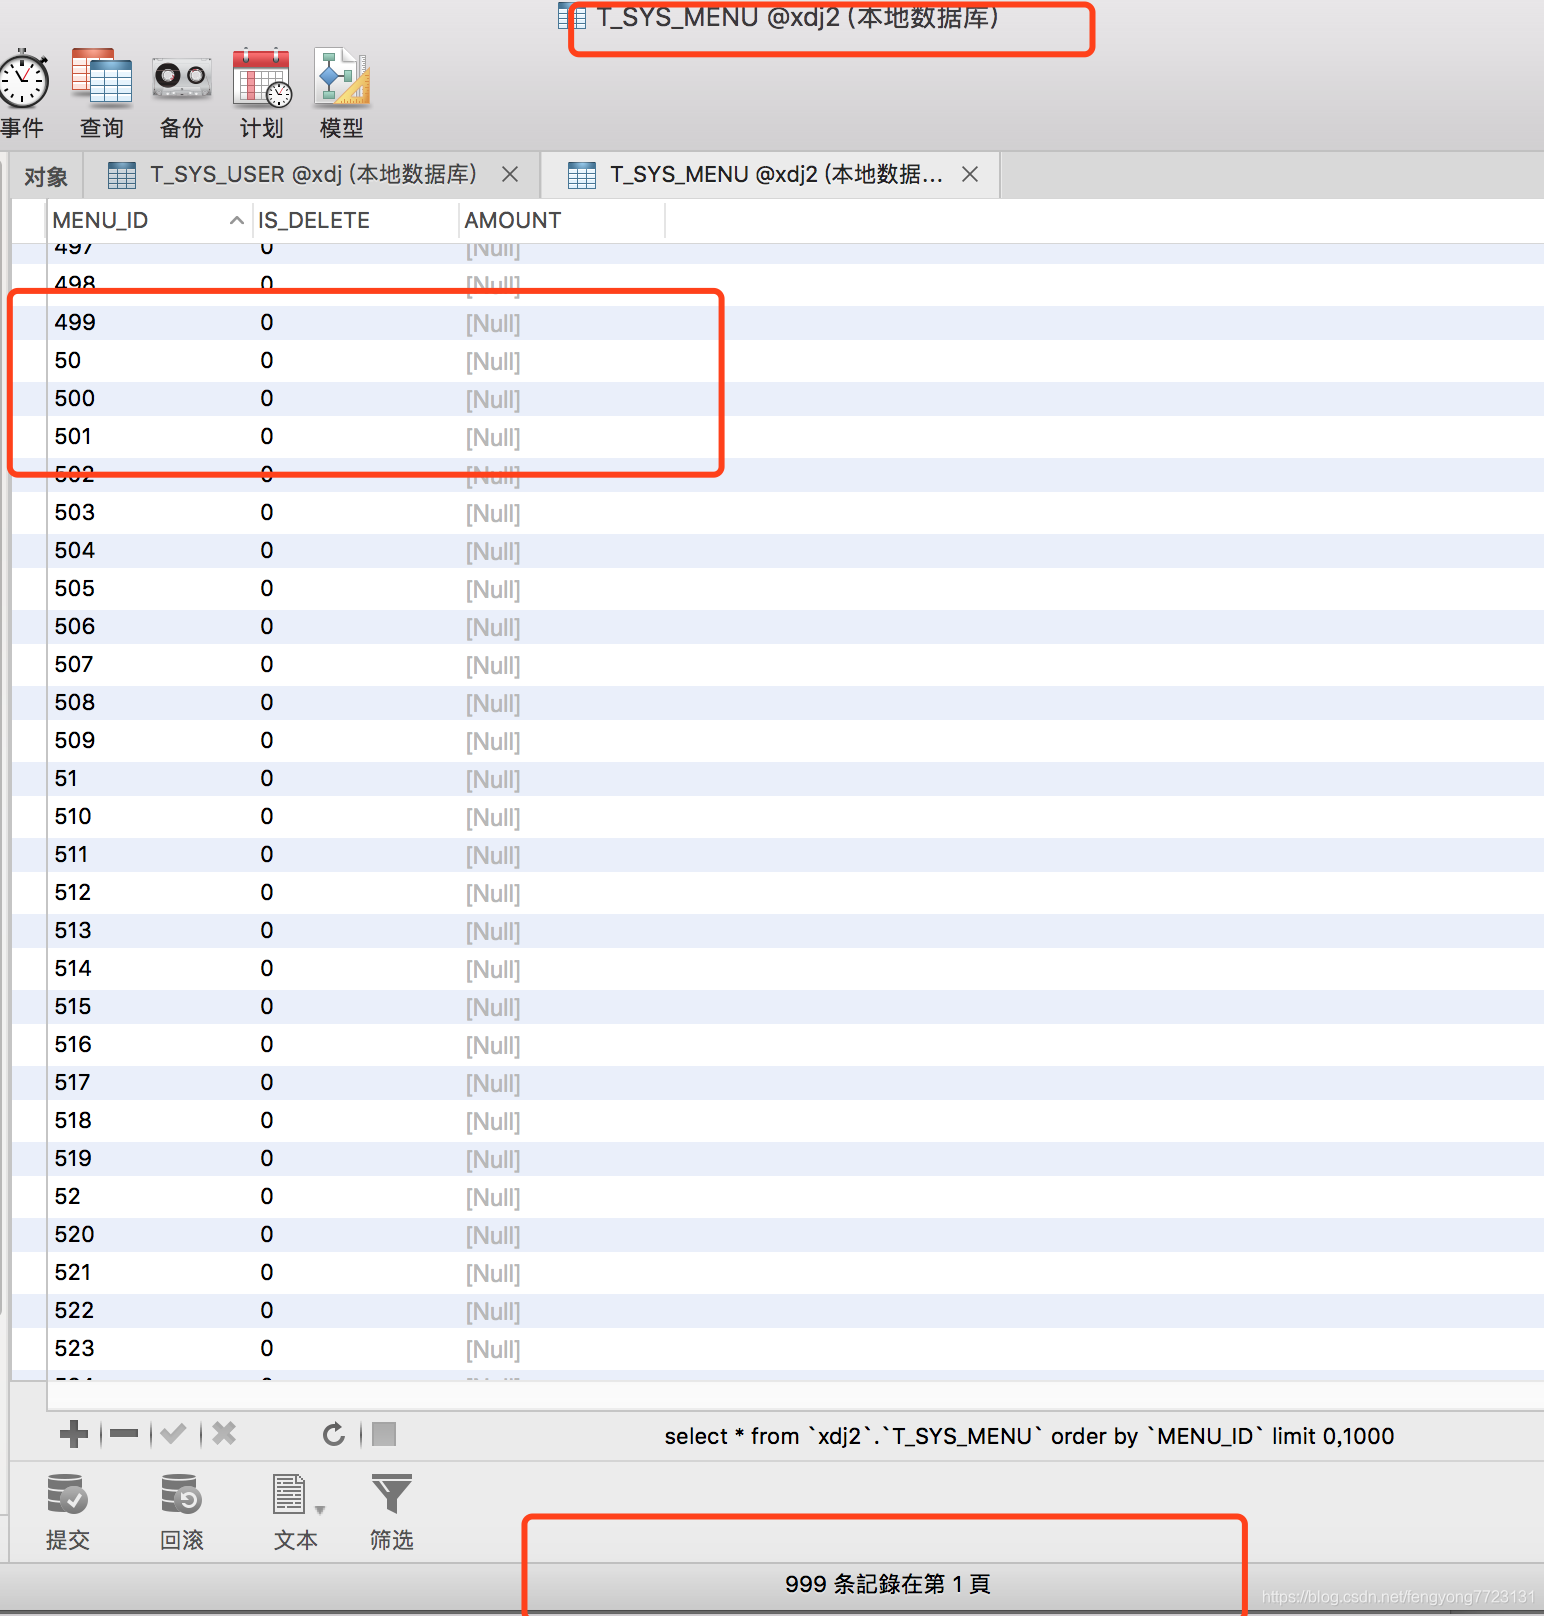Screen dimensions: 1544x1616
Task: Click the refresh icon below the table
Action: pyautogui.click(x=334, y=1434)
